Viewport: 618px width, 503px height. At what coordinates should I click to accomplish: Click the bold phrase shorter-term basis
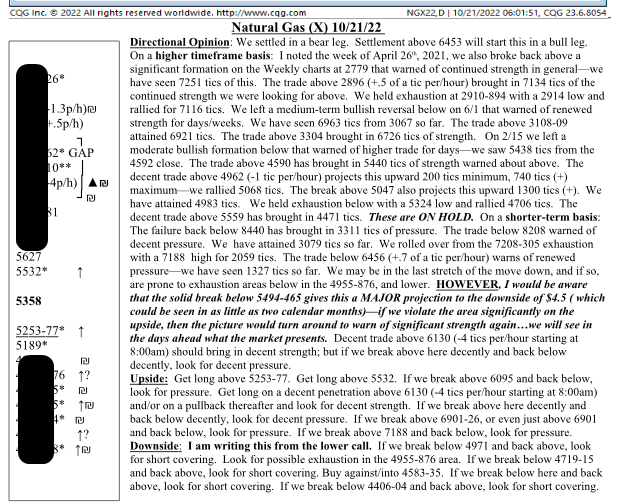(x=552, y=217)
